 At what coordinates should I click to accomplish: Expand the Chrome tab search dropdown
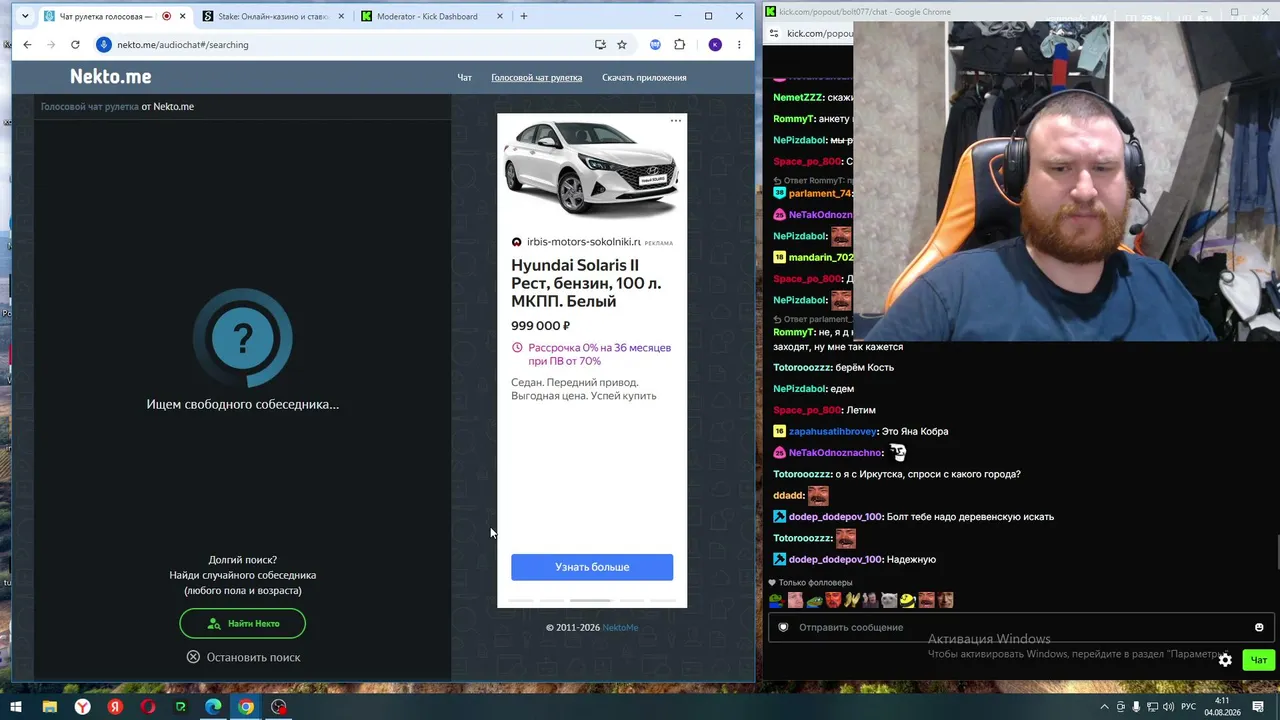[x=25, y=16]
